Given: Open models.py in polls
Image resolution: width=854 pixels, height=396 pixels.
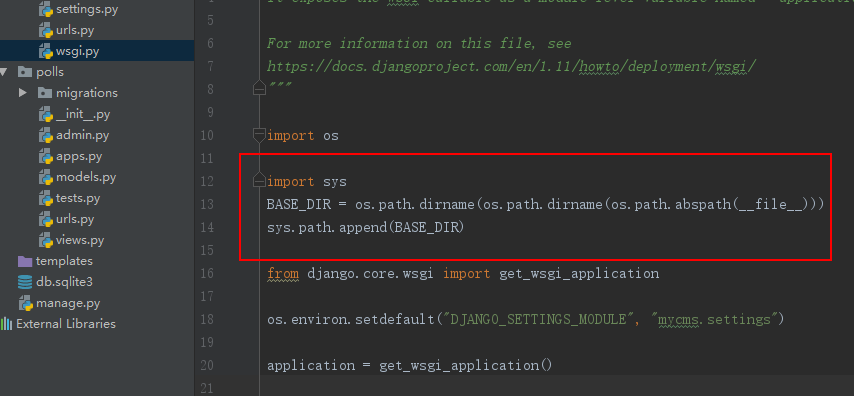Looking at the screenshot, I should coord(86,177).
